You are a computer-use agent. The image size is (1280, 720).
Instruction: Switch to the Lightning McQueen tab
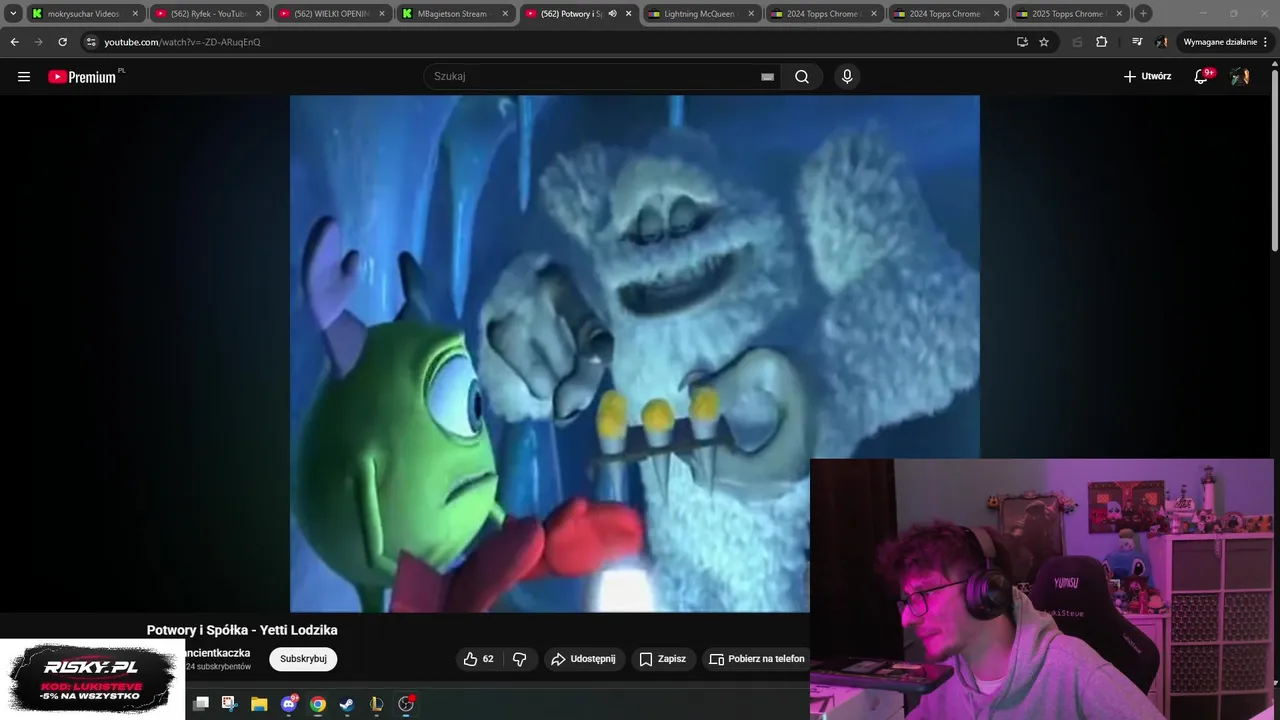(x=700, y=14)
